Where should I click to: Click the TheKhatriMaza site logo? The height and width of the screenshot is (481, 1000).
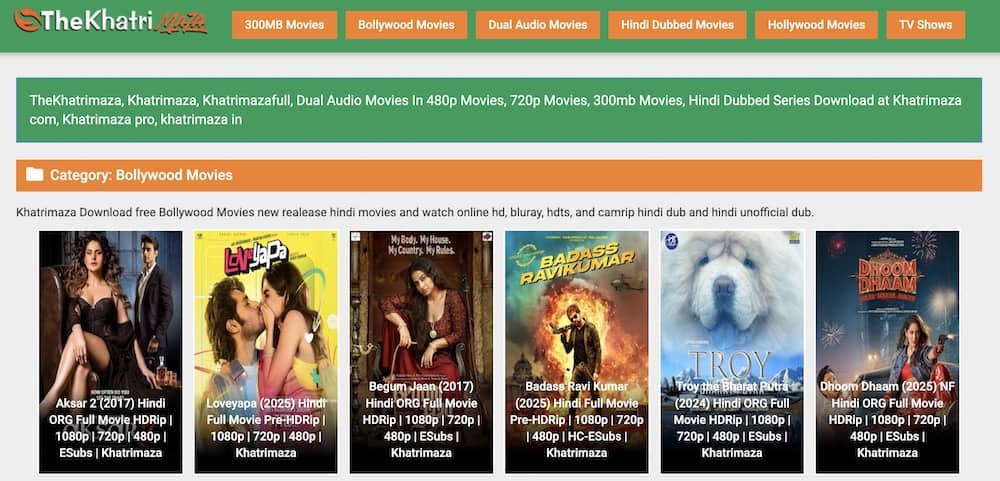pos(111,21)
